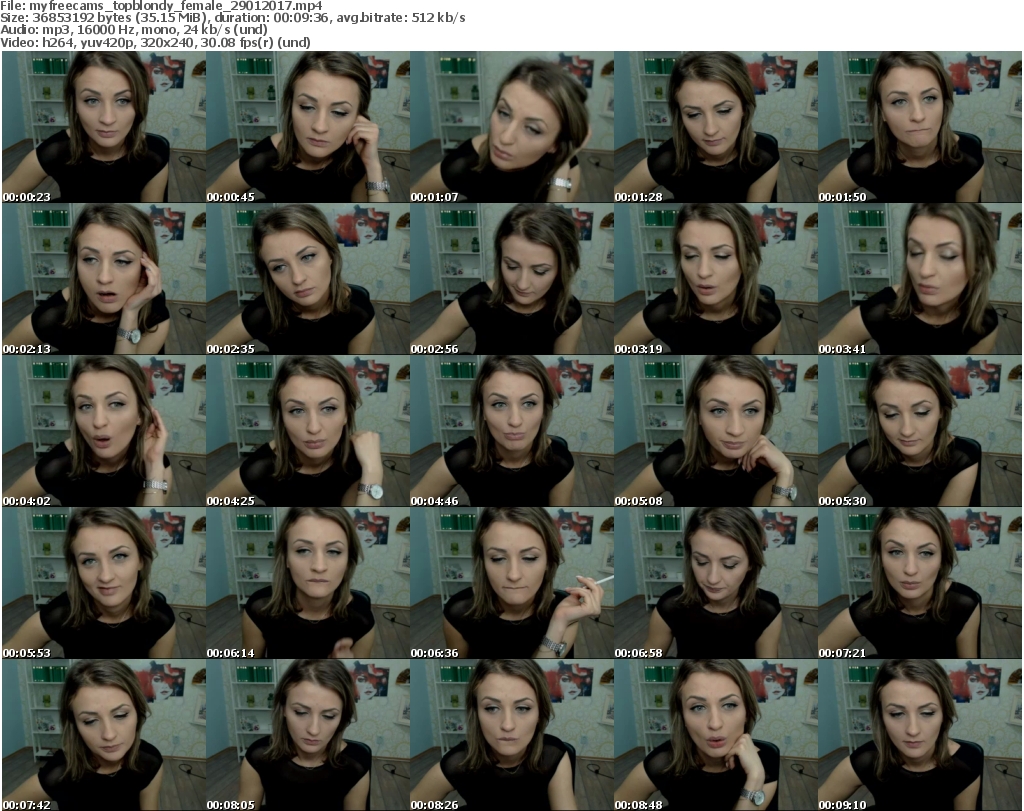
Task: Open the thumbnail stamped 00:01:07
Action: (x=511, y=127)
